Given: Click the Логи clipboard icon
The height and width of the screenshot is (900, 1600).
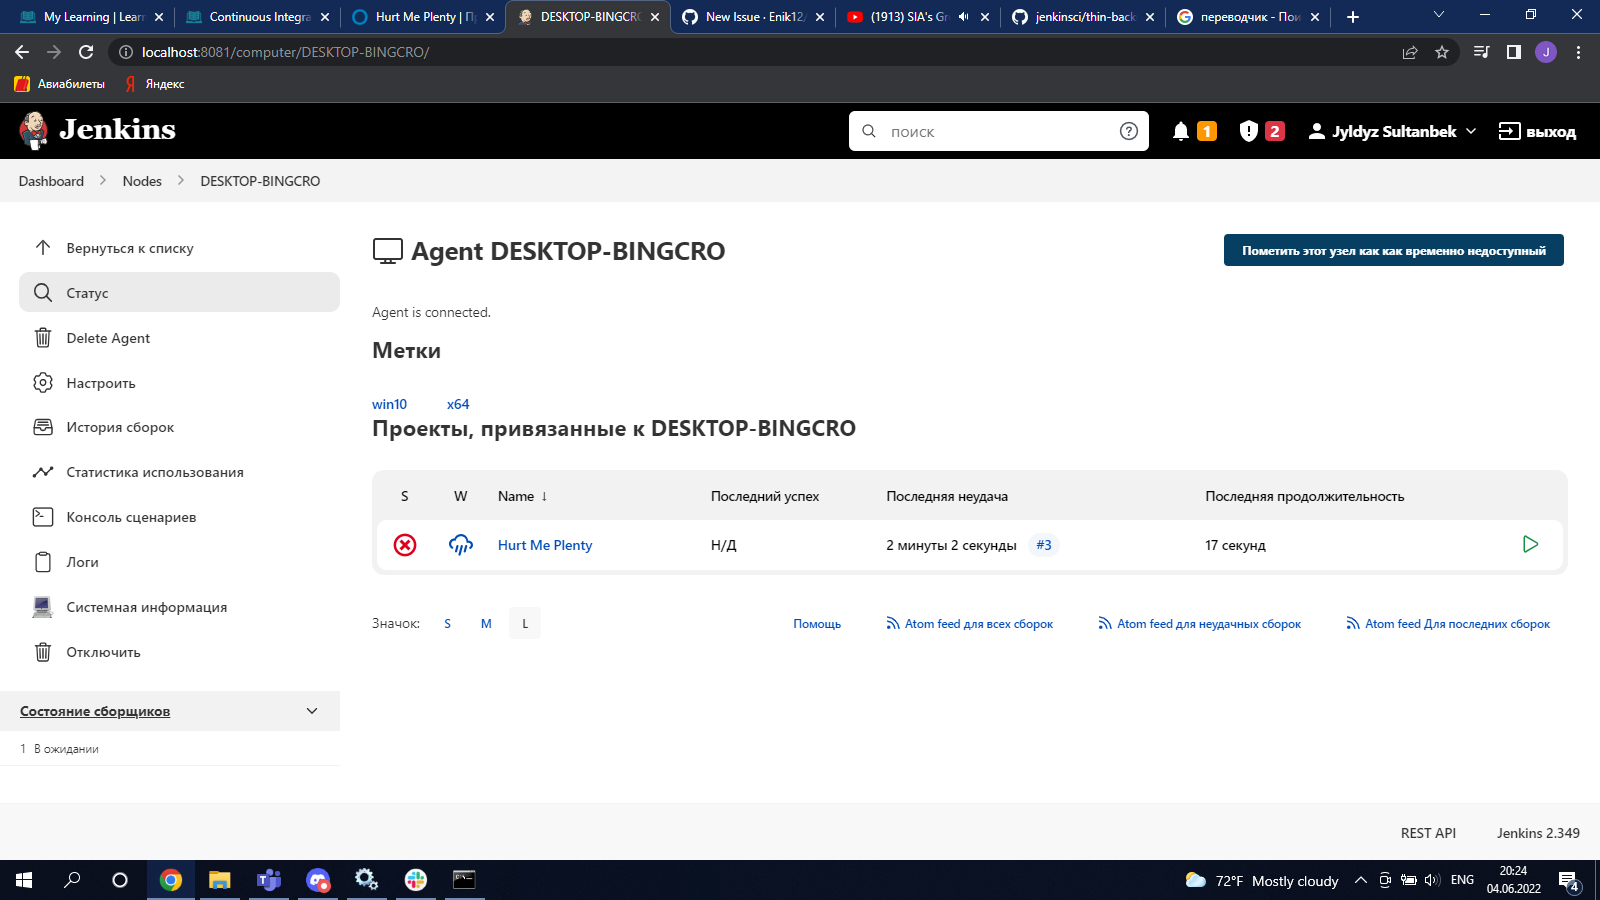Looking at the screenshot, I should 43,562.
